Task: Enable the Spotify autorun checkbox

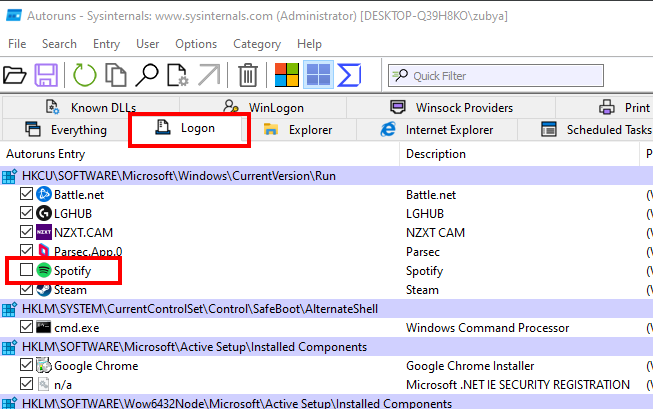Action: coord(26,269)
